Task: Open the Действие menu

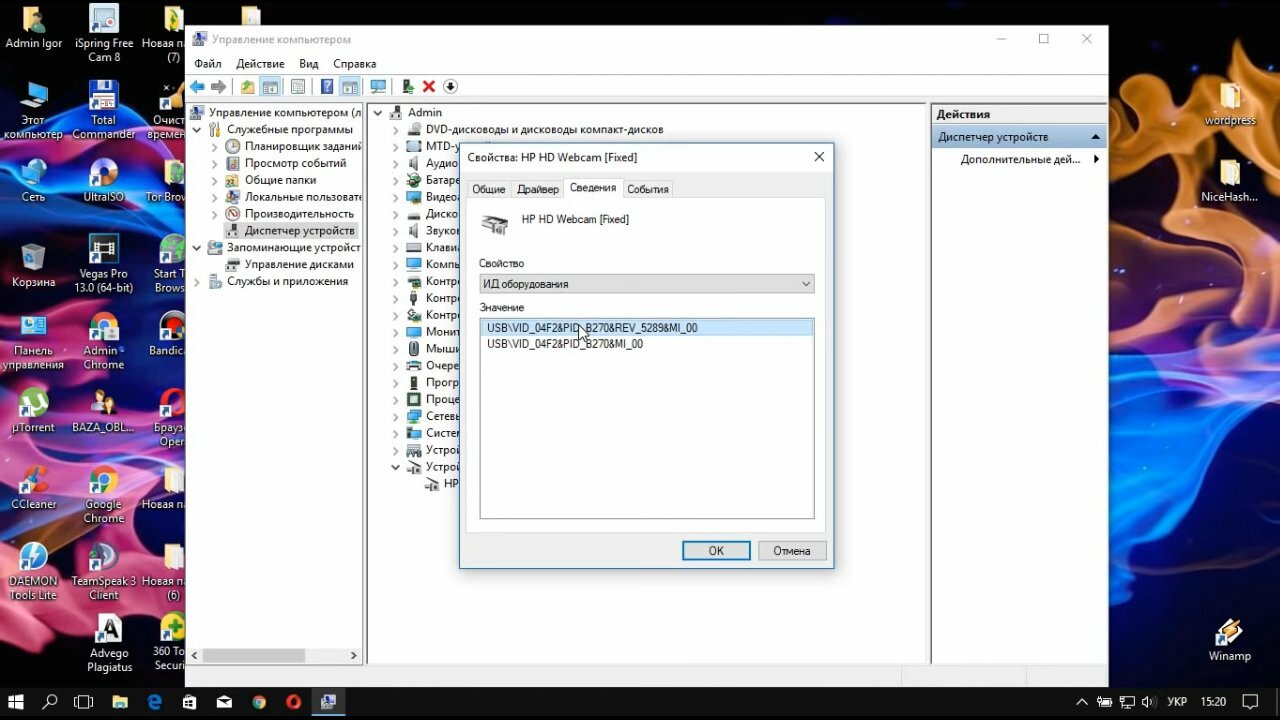Action: 260,64
